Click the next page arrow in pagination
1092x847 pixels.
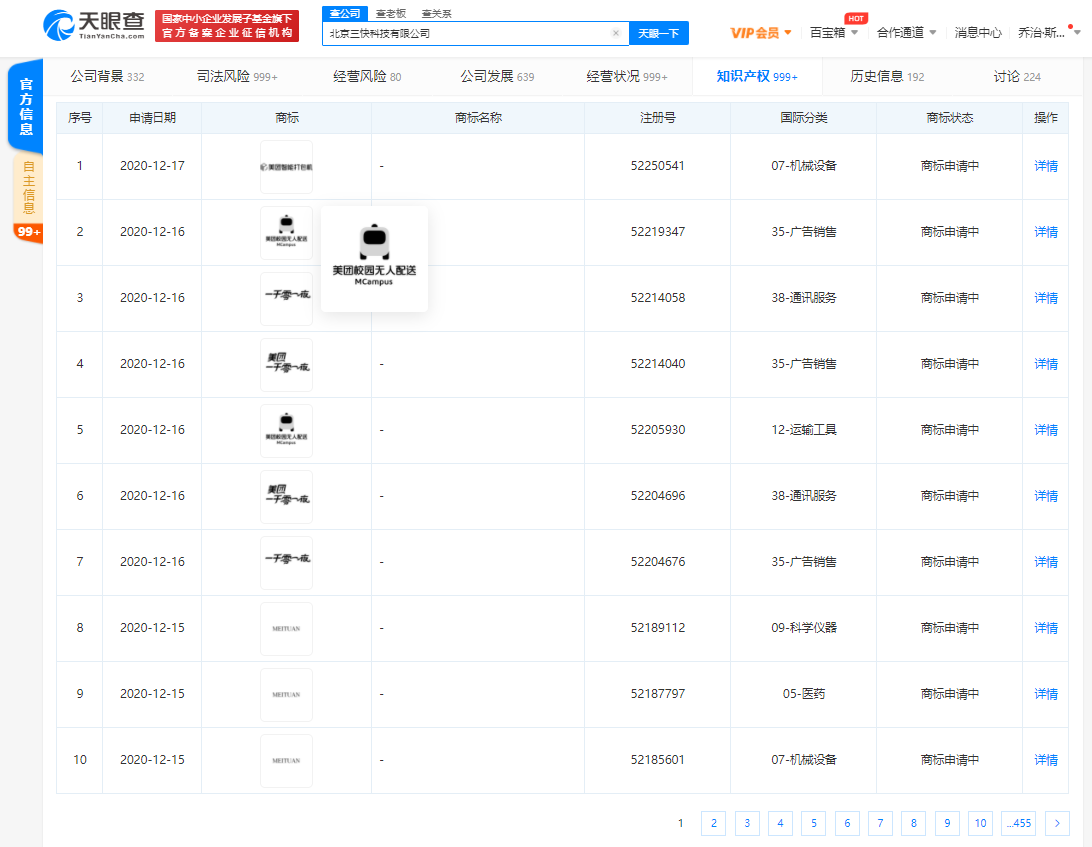coord(1057,823)
